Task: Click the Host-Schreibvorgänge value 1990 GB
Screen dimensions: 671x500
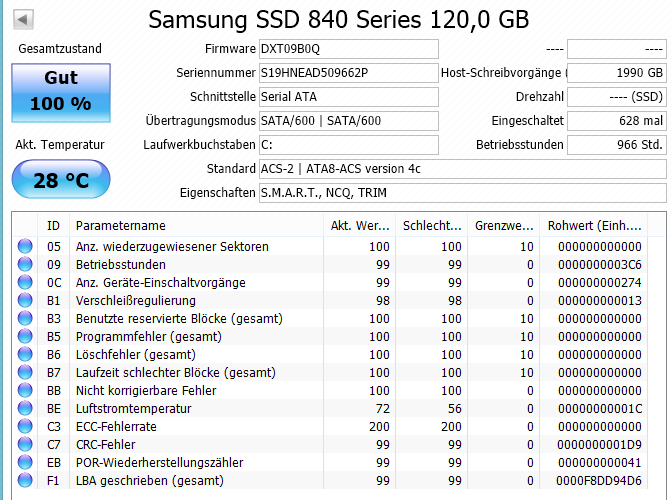Action: click(x=617, y=73)
